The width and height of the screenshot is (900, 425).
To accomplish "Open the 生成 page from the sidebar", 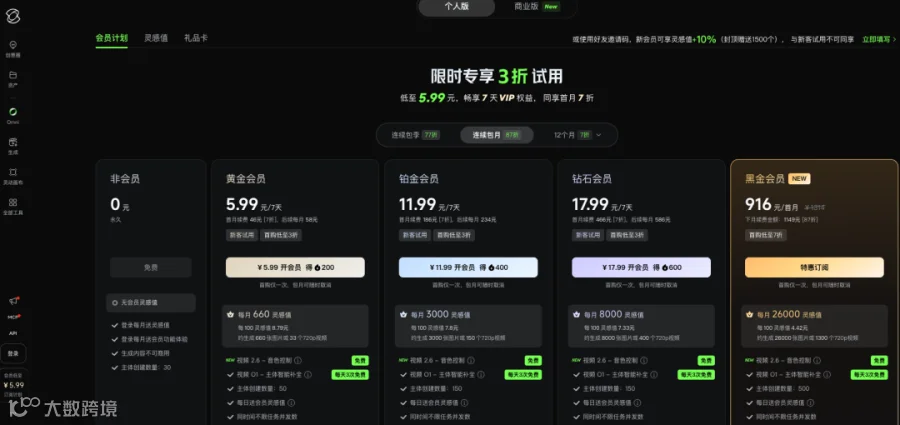I will (13, 146).
